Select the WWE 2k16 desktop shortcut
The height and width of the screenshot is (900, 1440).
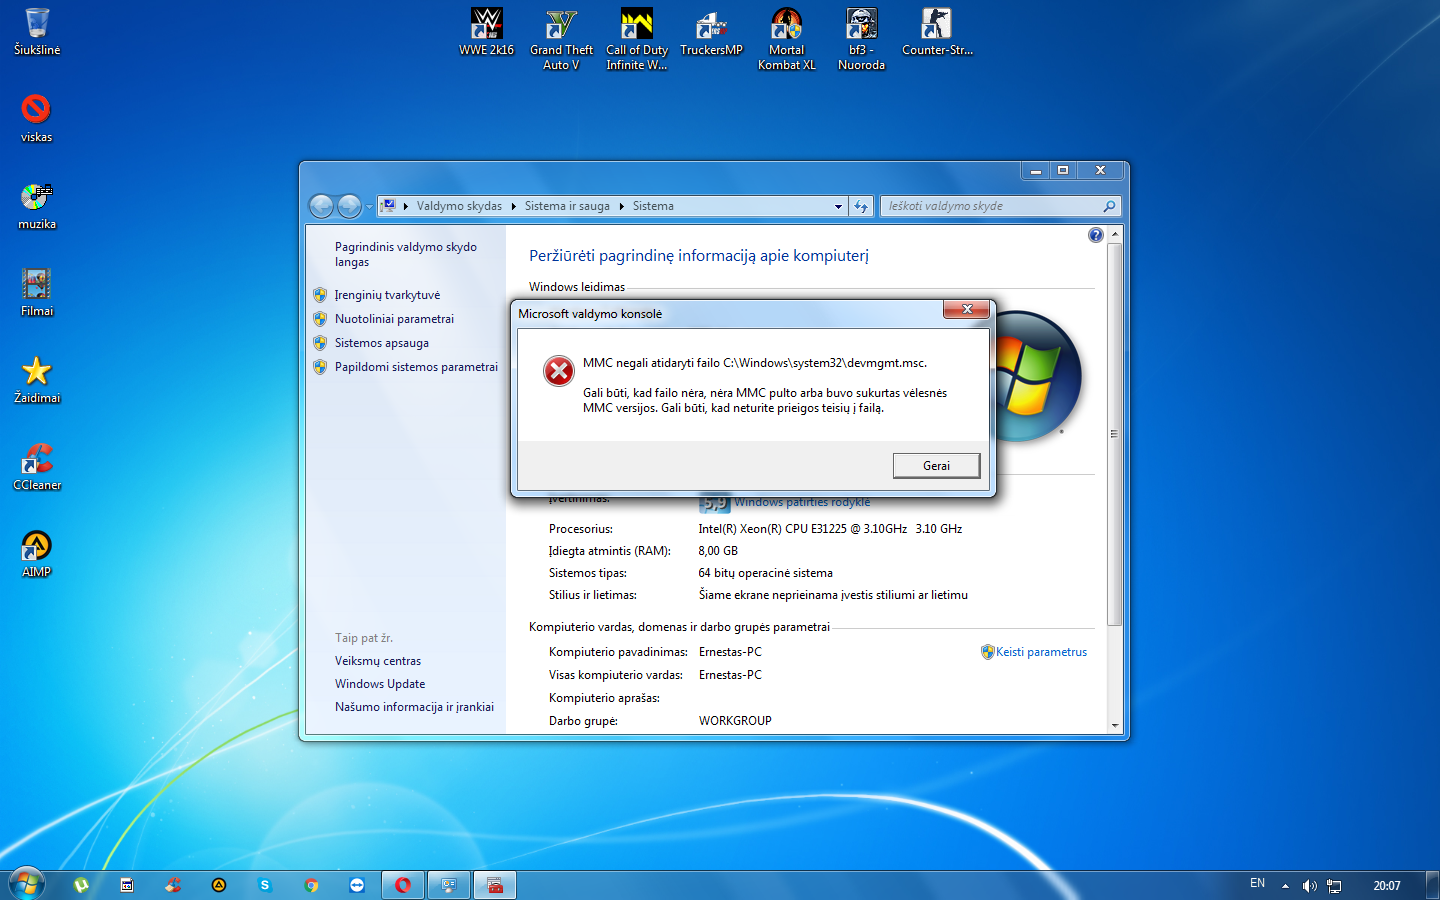487,31
